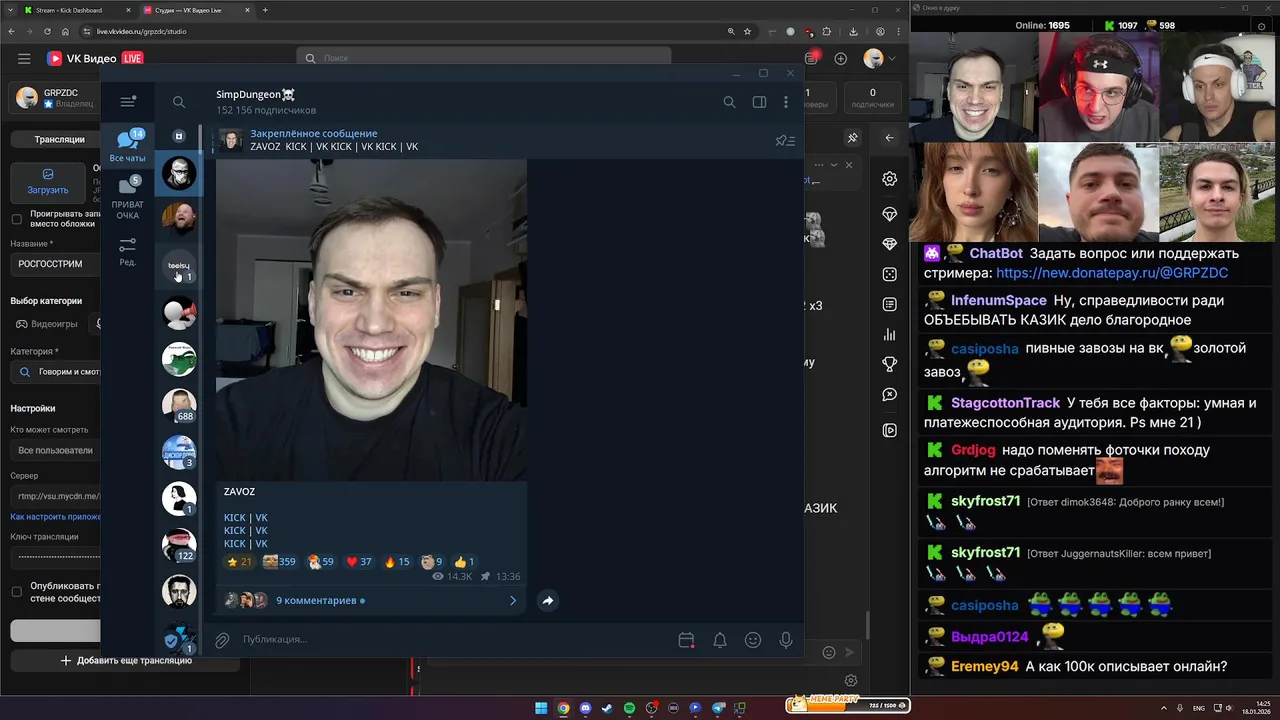Select the Все чаты folder
Image resolution: width=1280 pixels, height=720 pixels.
pos(127,146)
